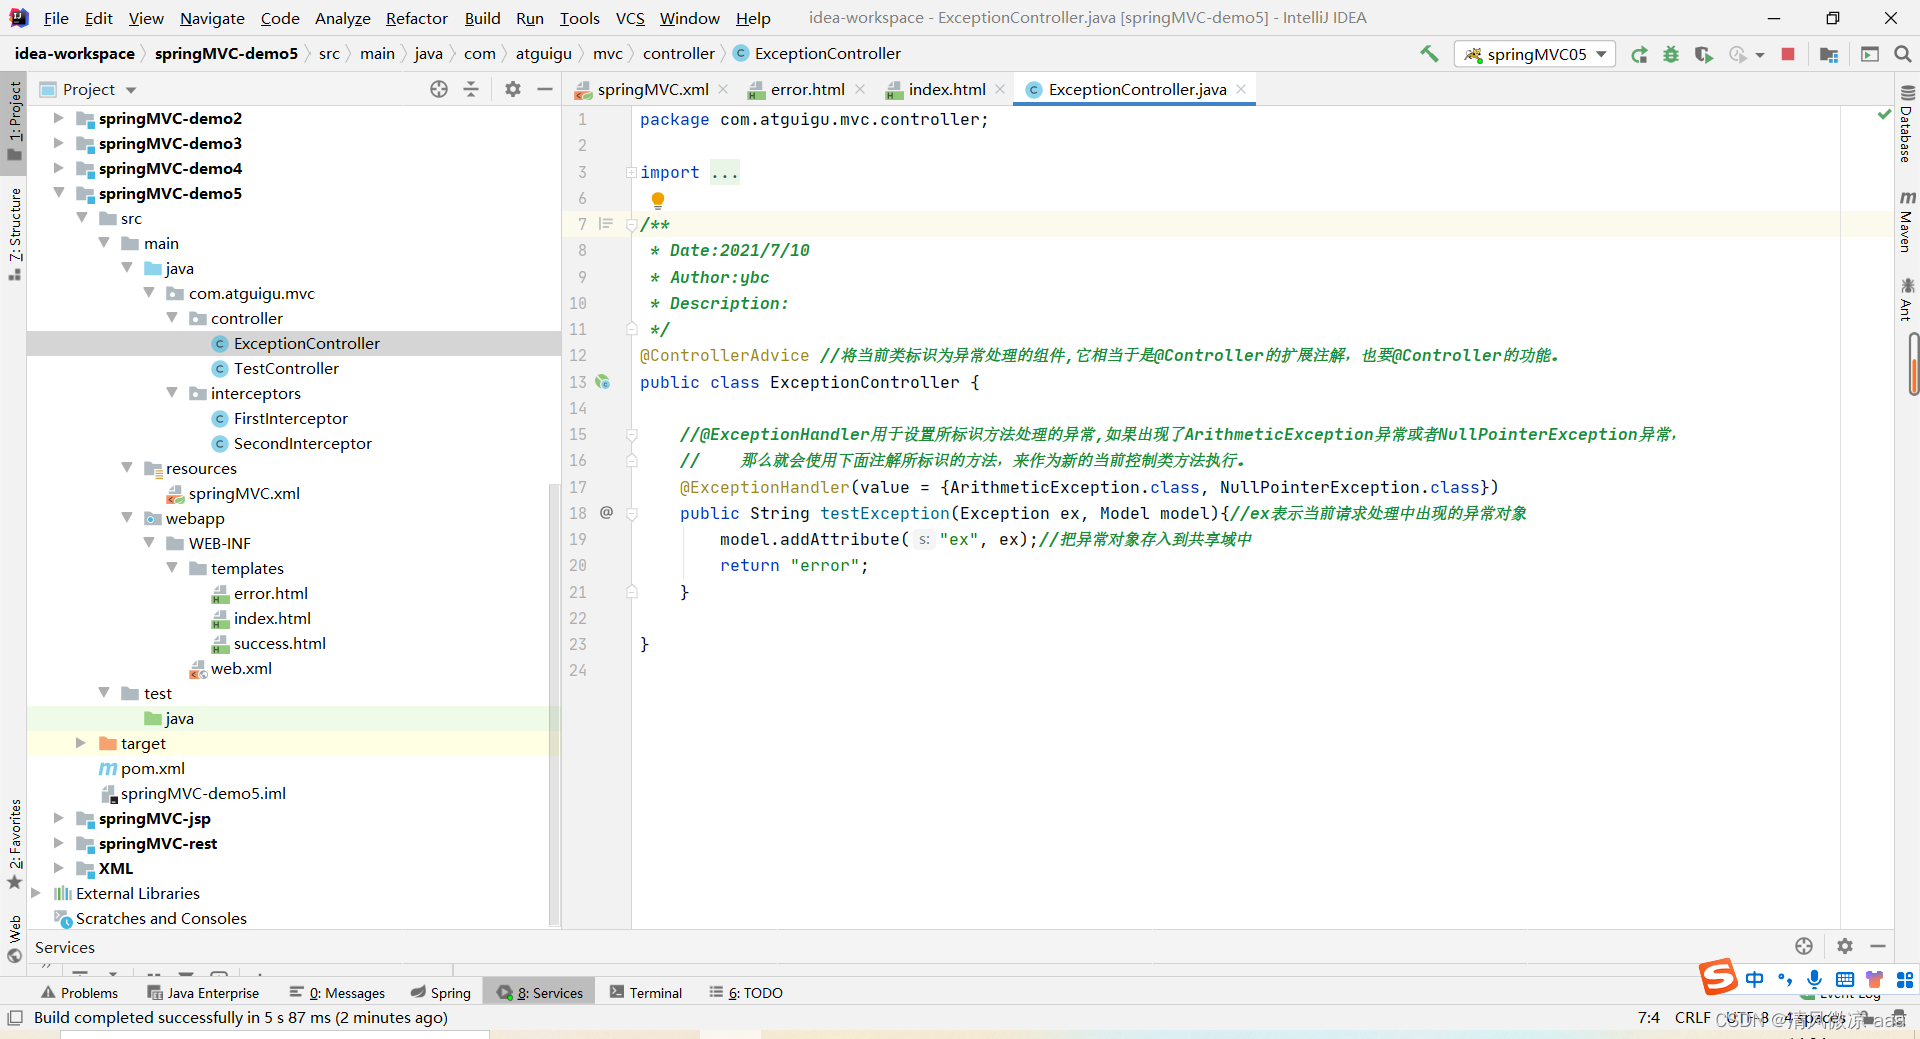1920x1039 pixels.
Task: Switch to the error.html editor tab
Action: point(807,89)
